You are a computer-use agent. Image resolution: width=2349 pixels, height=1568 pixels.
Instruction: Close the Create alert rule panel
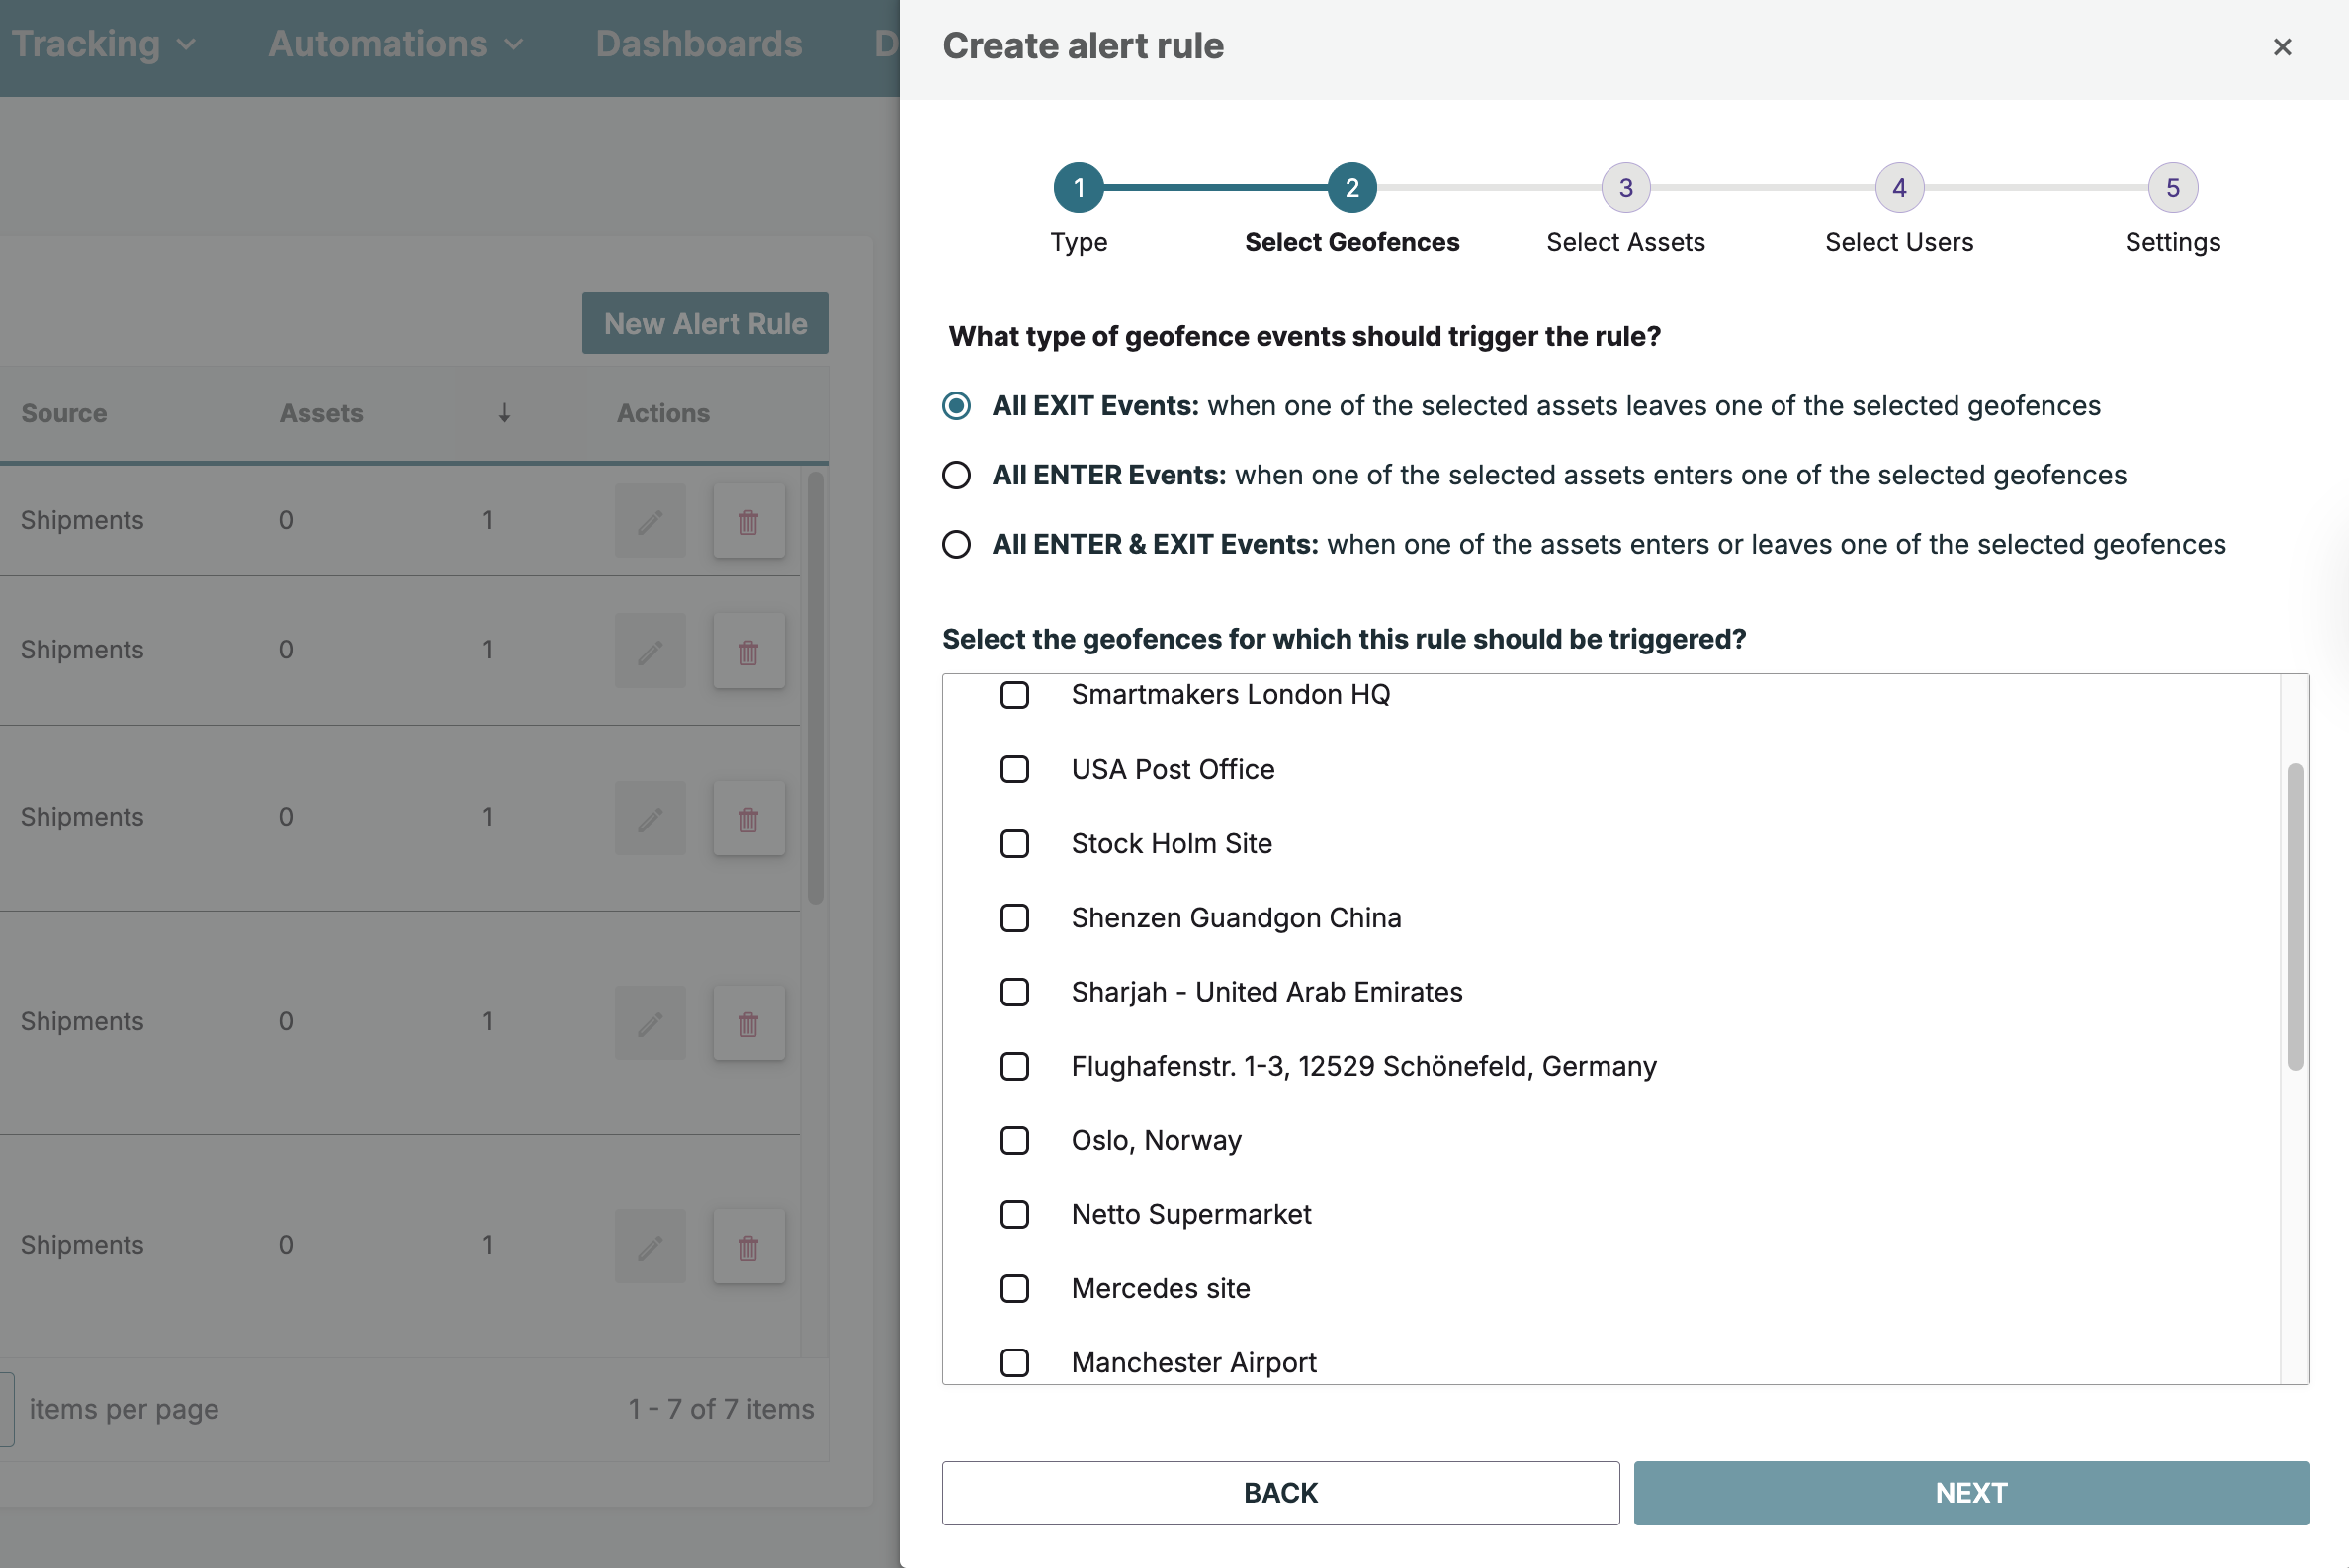click(2281, 47)
